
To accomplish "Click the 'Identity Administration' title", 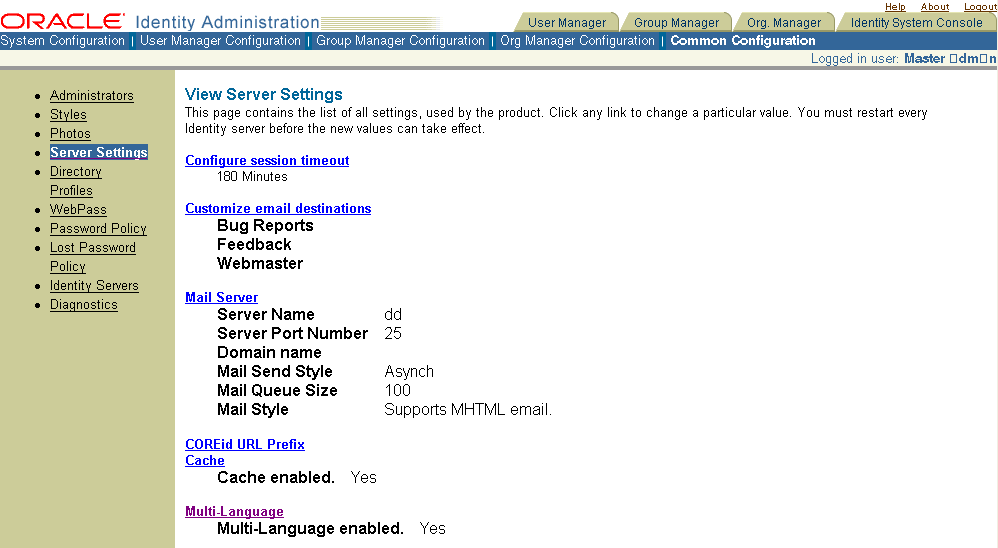I will (x=227, y=22).
